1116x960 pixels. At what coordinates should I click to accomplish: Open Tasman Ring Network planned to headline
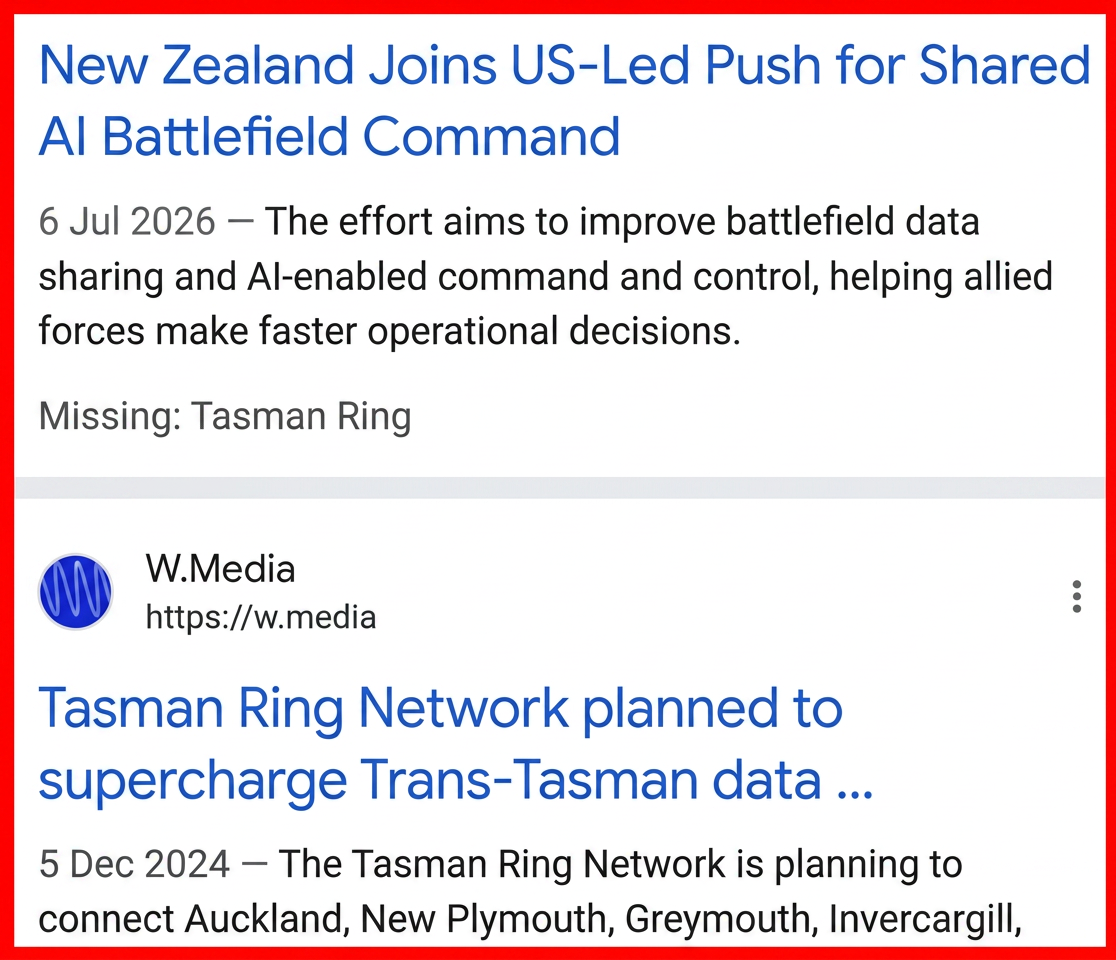(x=441, y=709)
